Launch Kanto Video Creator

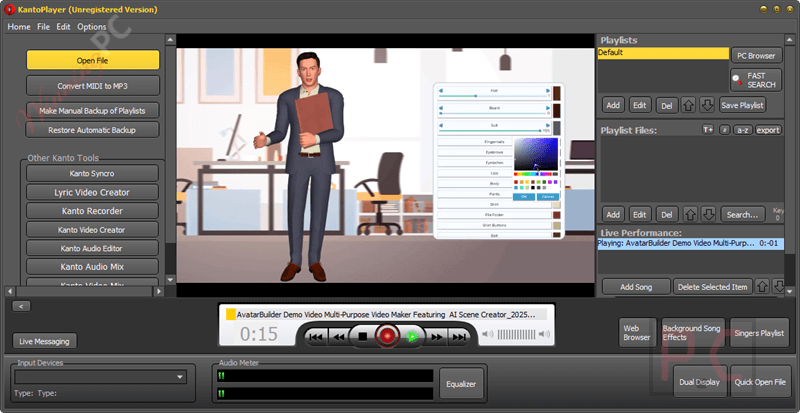[92, 230]
